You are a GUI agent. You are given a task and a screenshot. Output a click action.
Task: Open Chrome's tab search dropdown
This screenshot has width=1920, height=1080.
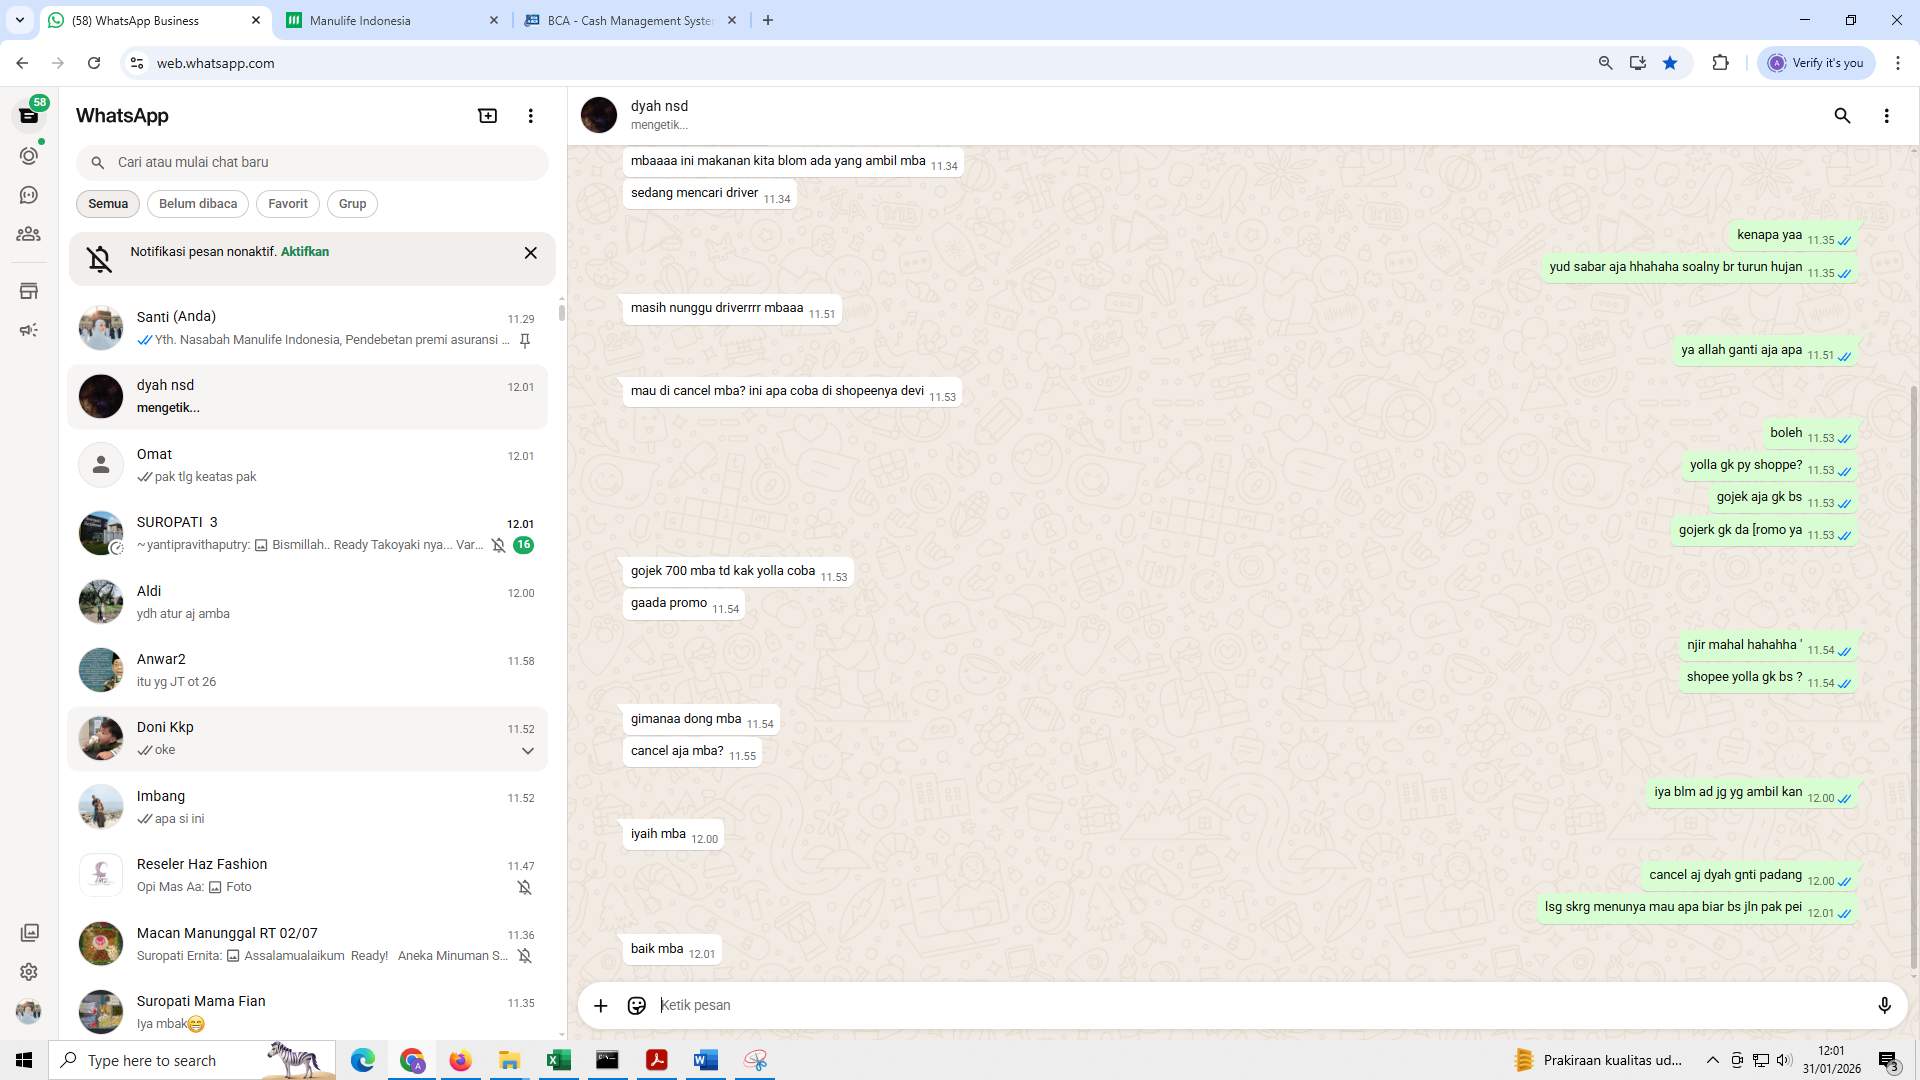click(x=18, y=20)
